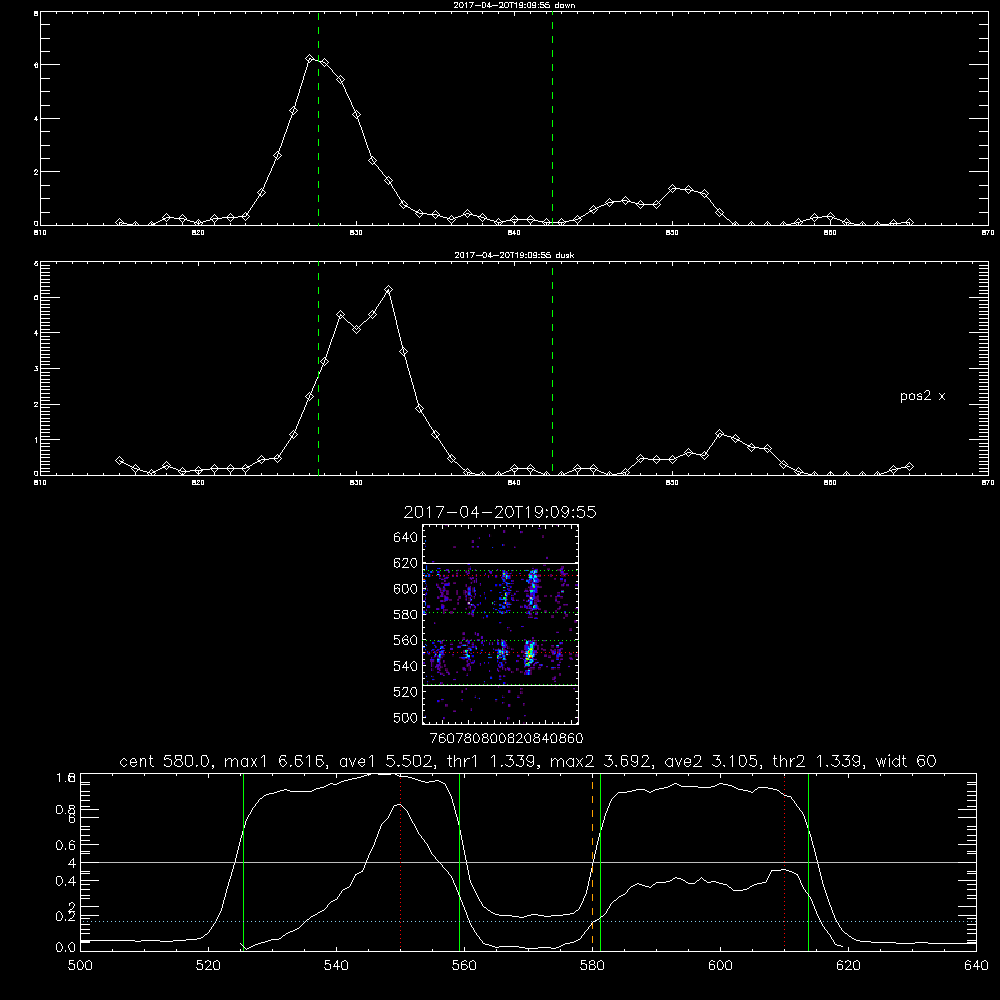The height and width of the screenshot is (1000, 1000).
Task: Click the '2017-04-20T19:09:55 dusk' plot title
Action: click(515, 255)
